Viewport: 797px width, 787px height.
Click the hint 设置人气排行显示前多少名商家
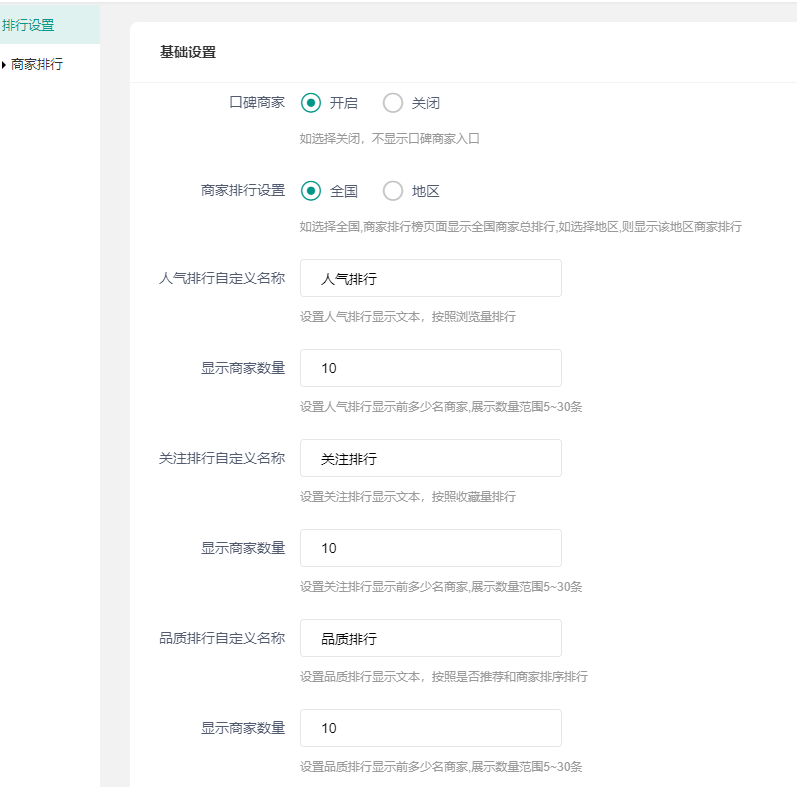click(441, 407)
